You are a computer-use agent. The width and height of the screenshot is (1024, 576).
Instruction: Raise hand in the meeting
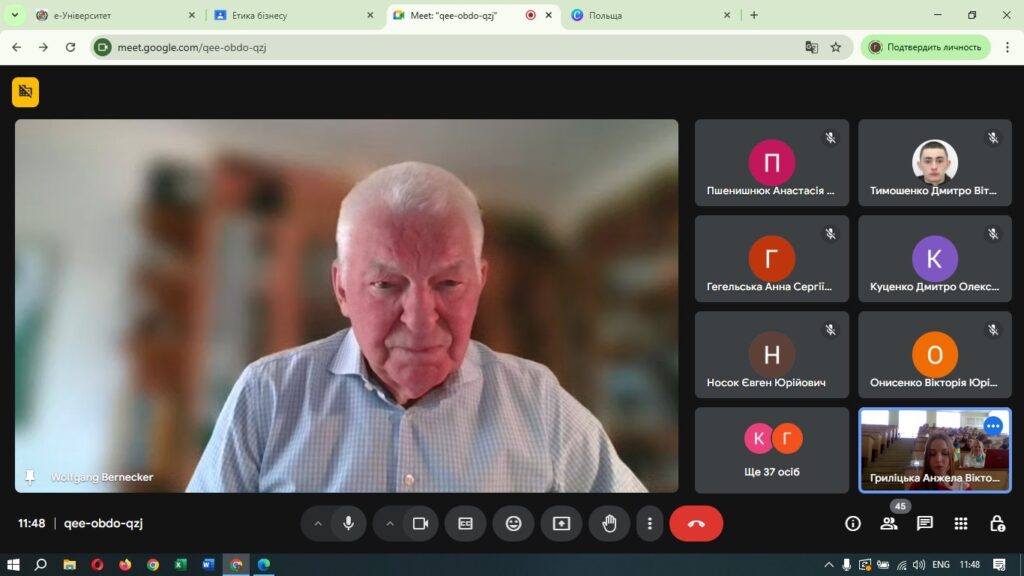[x=609, y=523]
